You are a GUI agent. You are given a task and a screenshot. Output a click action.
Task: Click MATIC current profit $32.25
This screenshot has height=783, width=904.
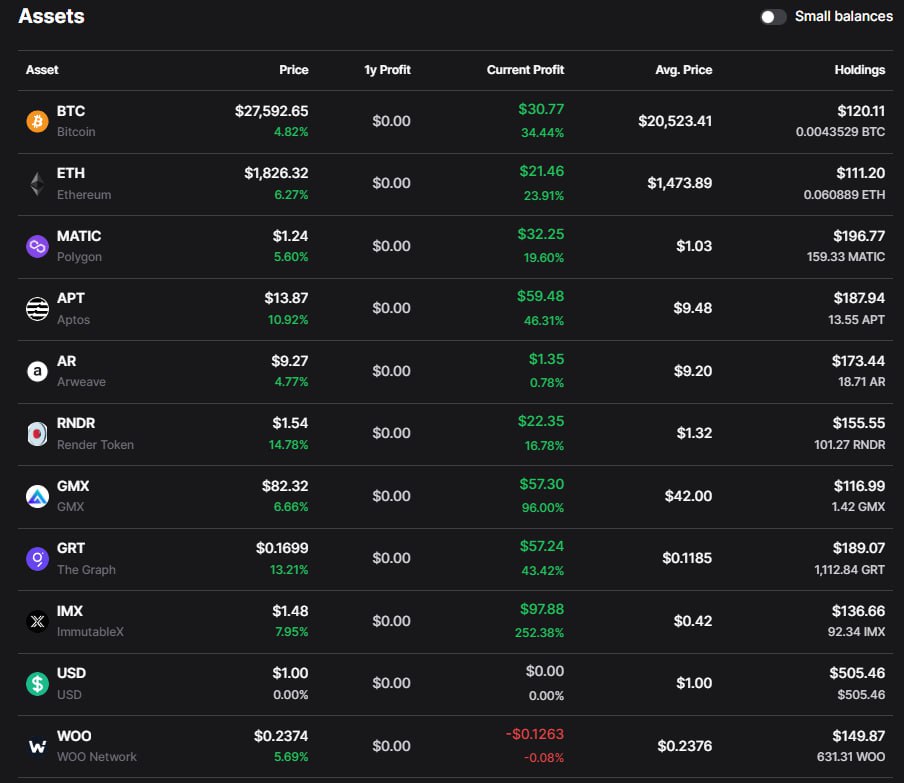pos(541,234)
